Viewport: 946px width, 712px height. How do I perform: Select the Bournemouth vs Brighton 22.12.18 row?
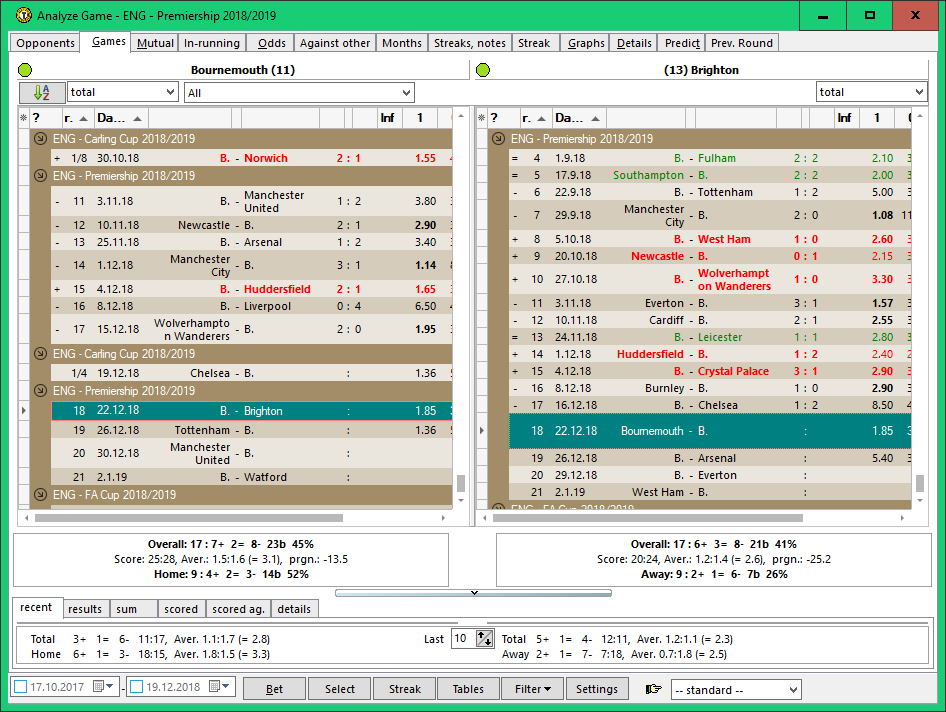pos(240,411)
